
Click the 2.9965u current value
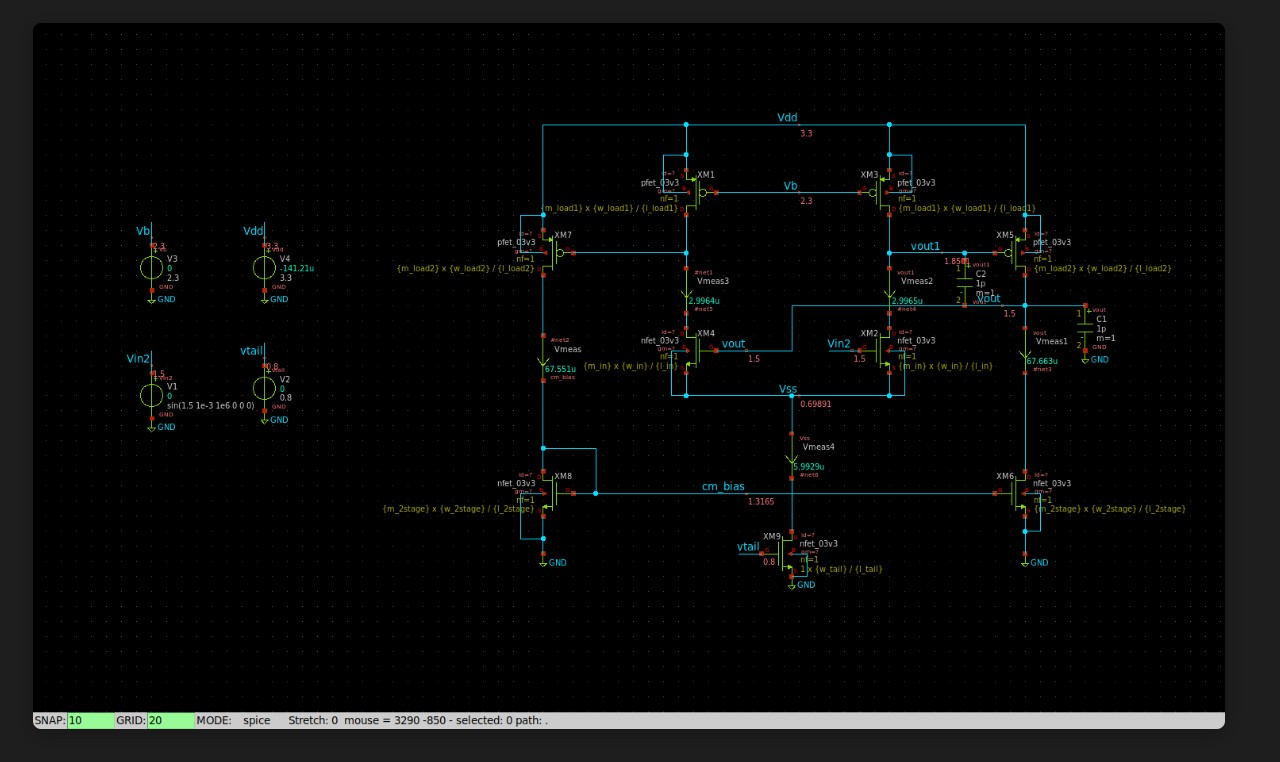pos(906,300)
